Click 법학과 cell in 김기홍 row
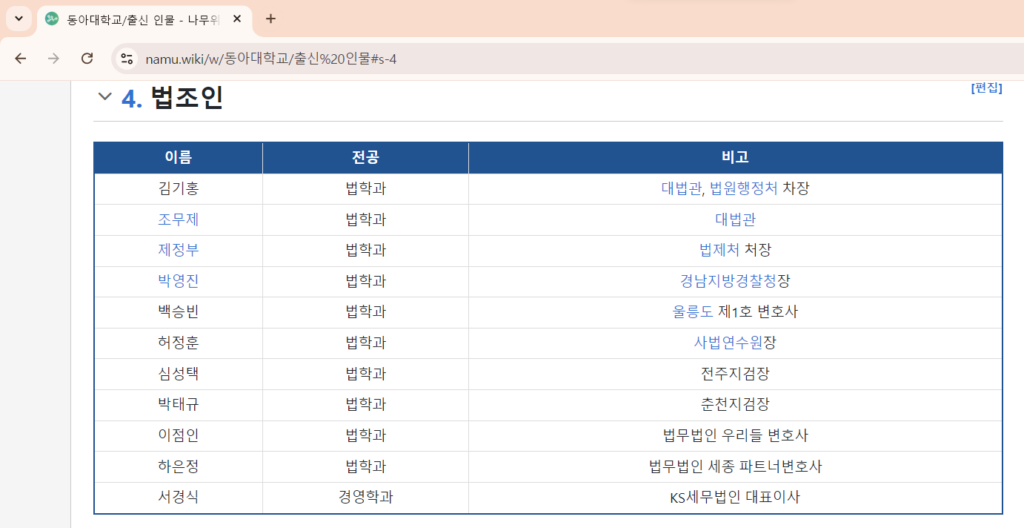 [x=366, y=189]
